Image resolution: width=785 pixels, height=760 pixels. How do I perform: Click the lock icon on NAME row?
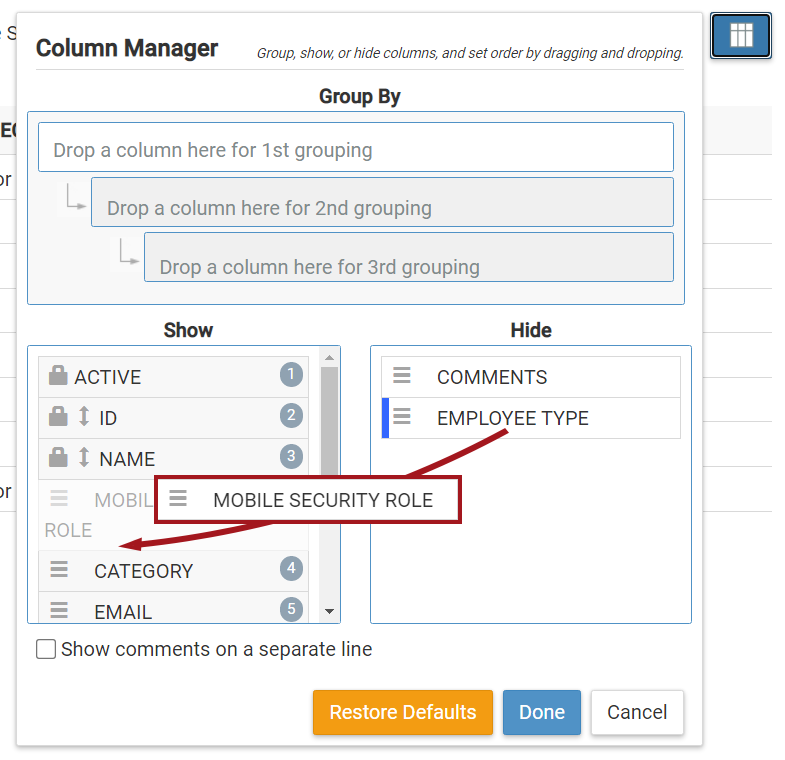pos(58,457)
